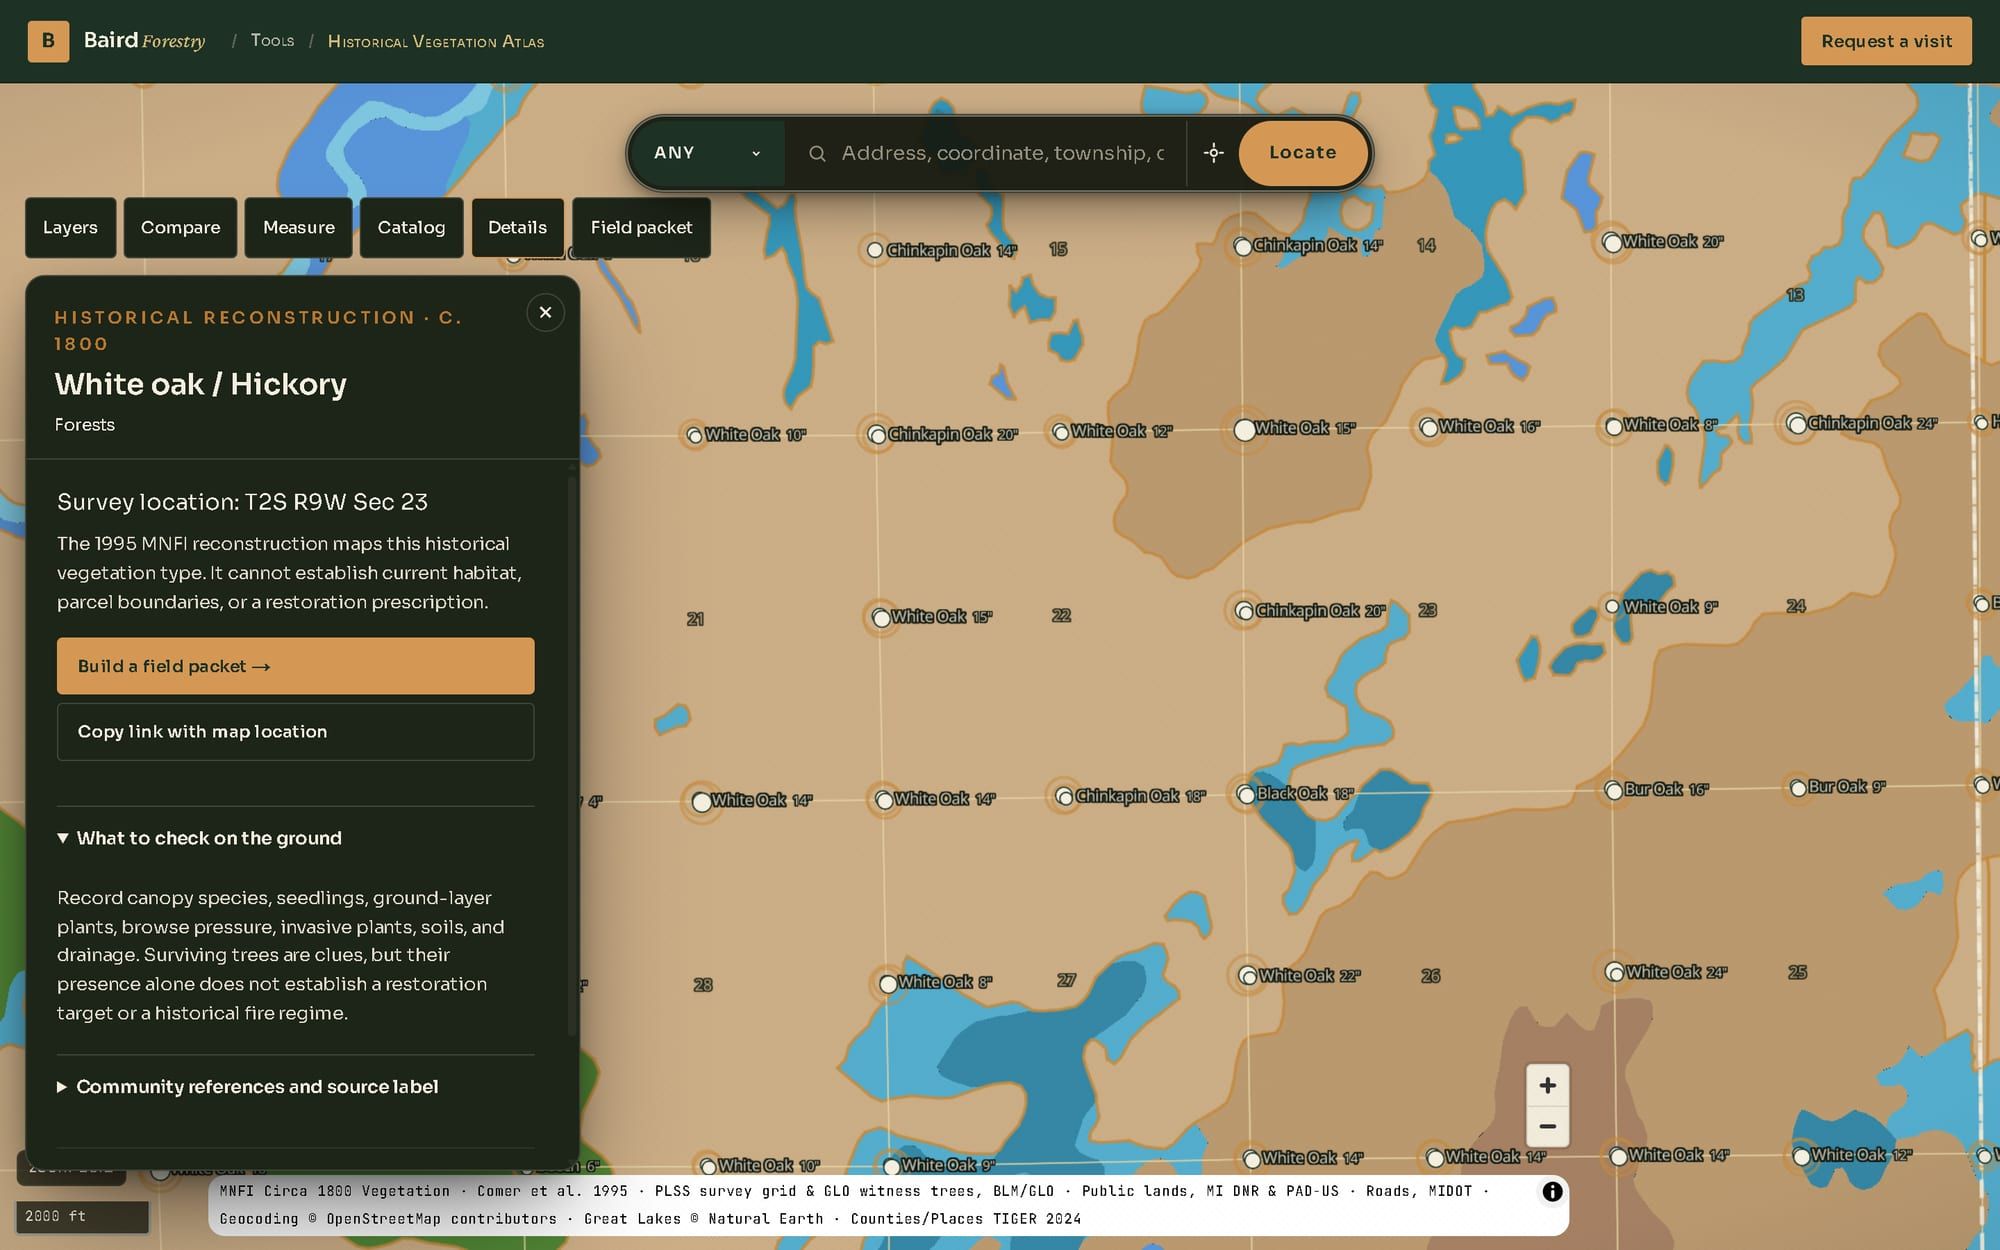This screenshot has height=1250, width=2000.
Task: Click Copy link with map location
Action: 295,732
